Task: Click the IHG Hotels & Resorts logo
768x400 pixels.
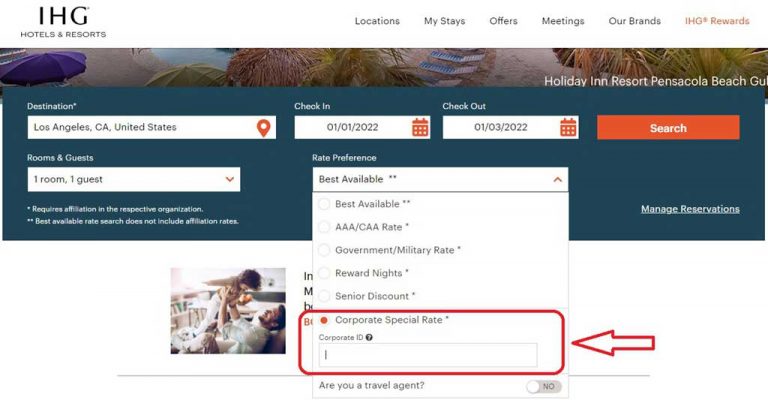Action: click(63, 22)
